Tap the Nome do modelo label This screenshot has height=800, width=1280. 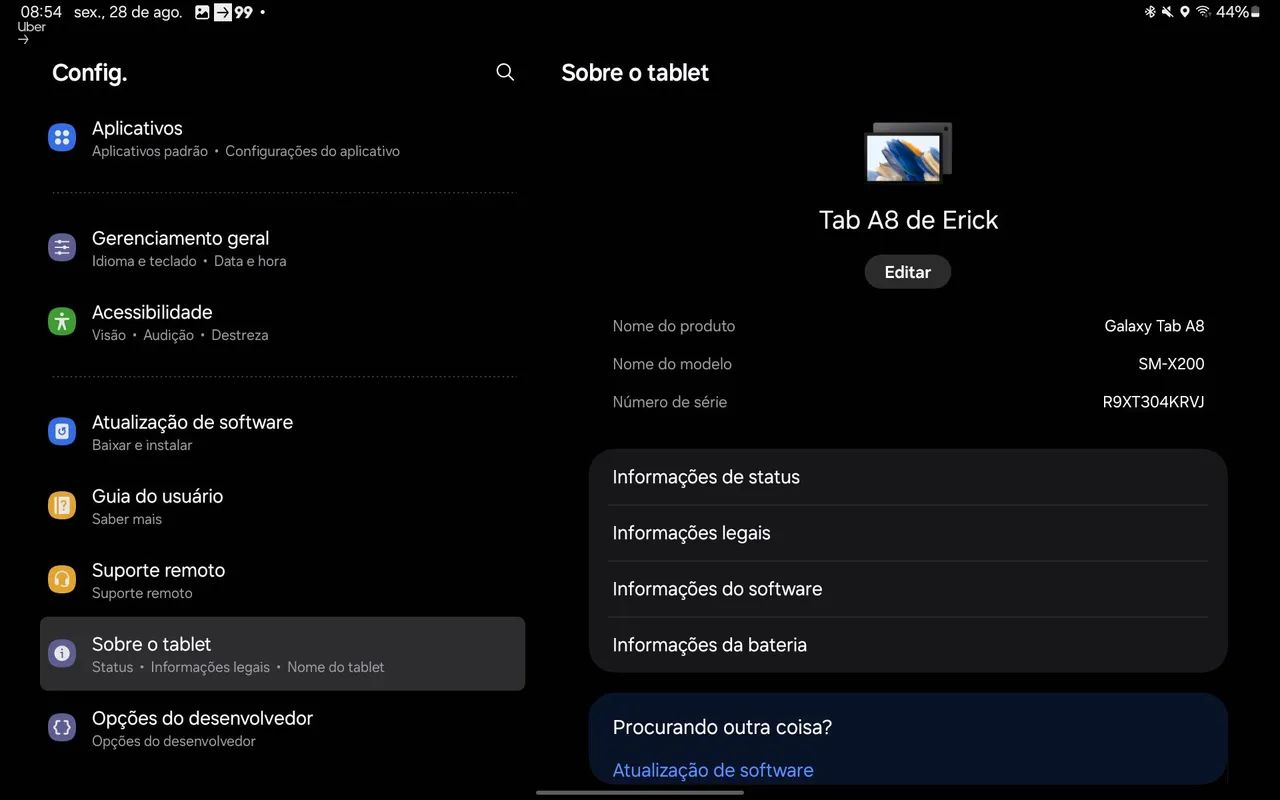click(x=672, y=364)
